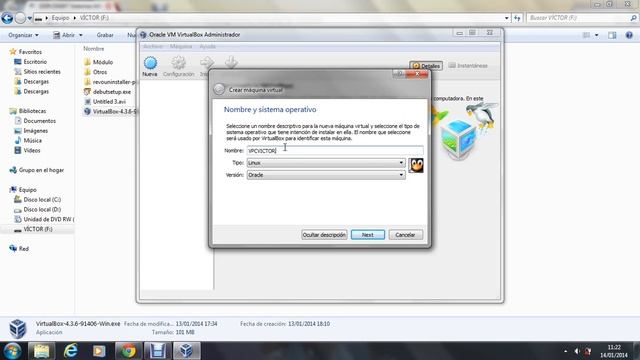Click the refresh button beside address bar
This screenshot has width=640, height=360.
(x=517, y=18)
